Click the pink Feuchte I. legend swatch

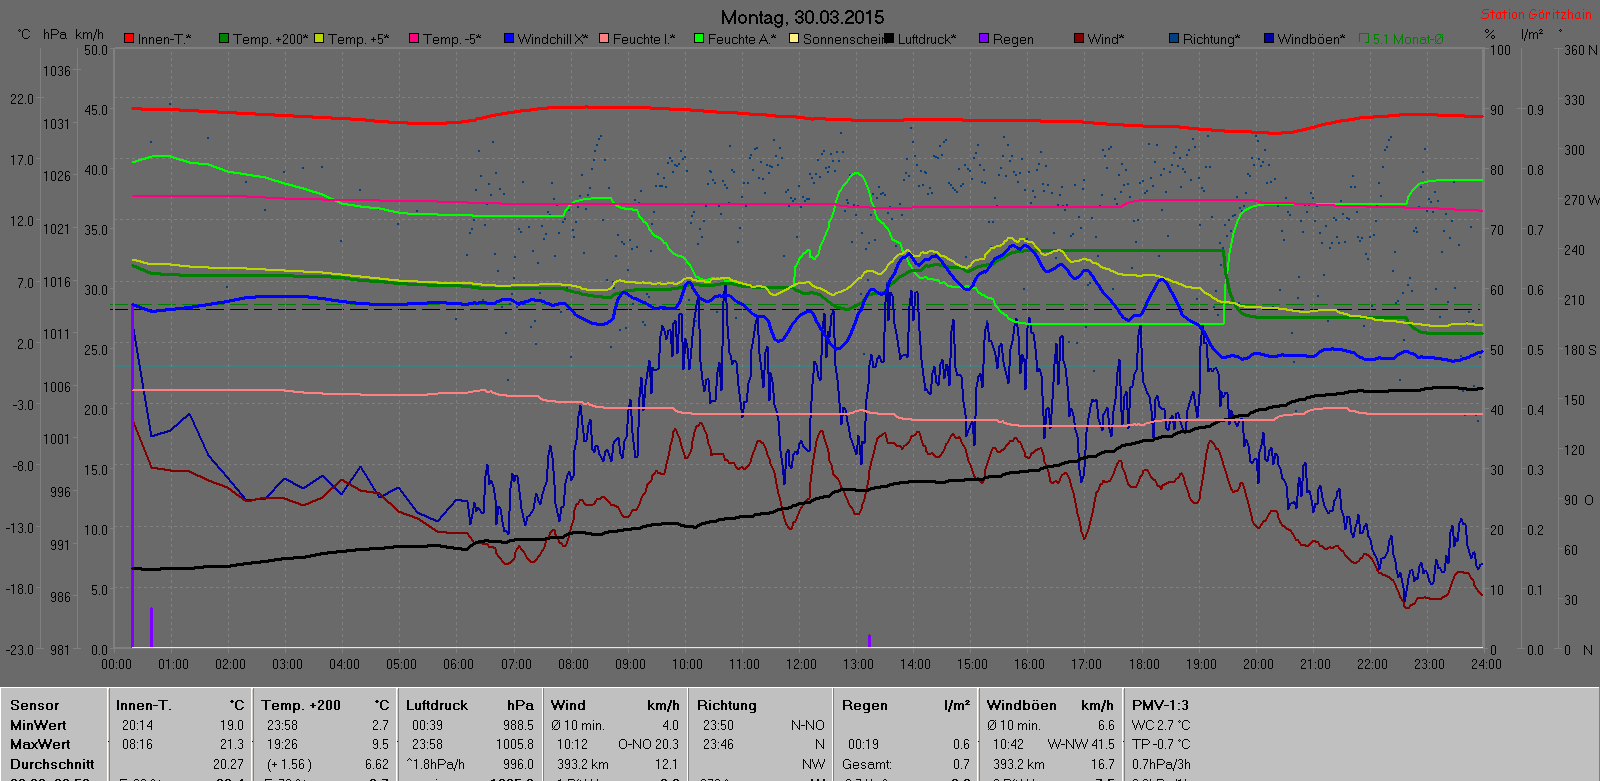(604, 39)
